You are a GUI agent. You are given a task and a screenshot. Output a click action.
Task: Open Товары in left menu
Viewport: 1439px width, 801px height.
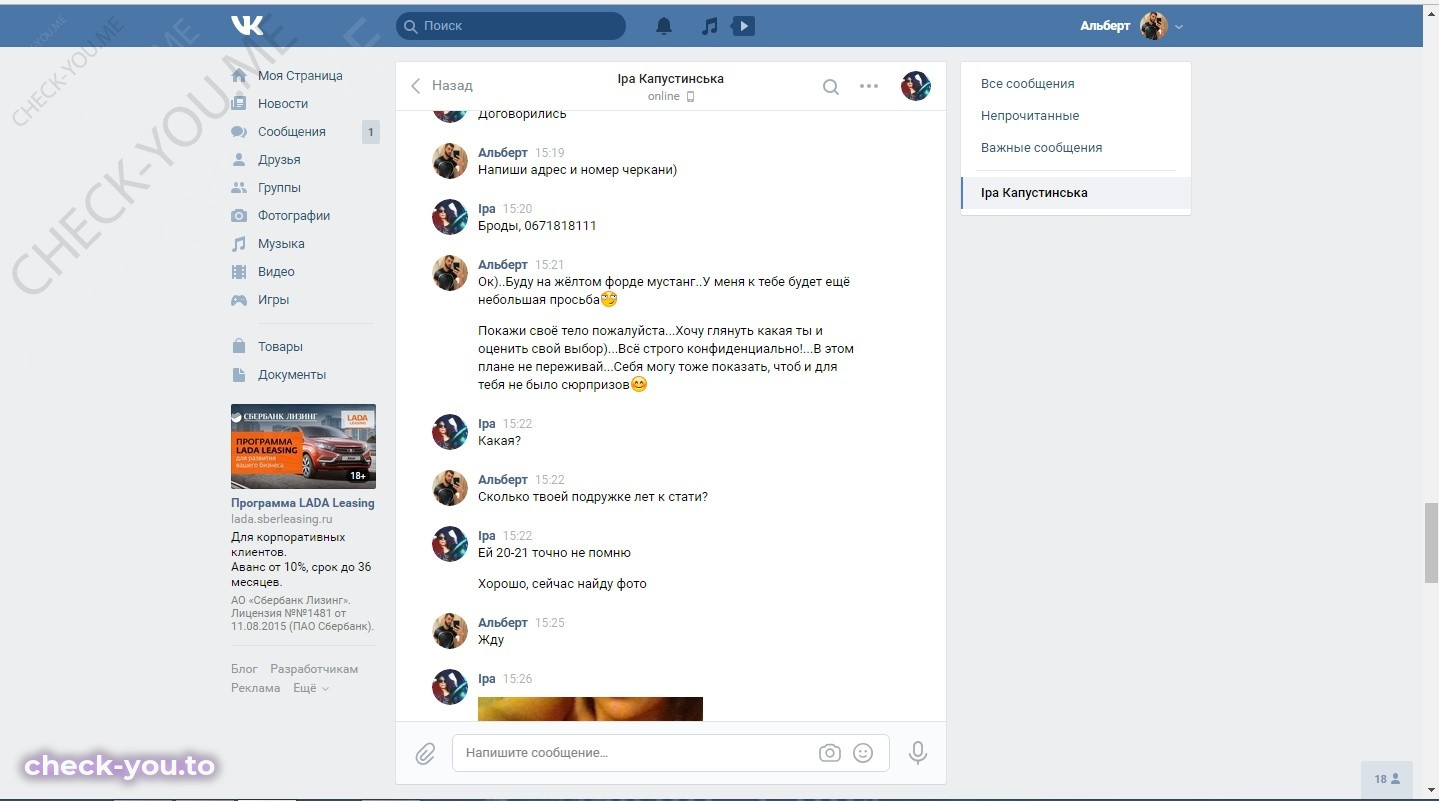click(x=280, y=347)
